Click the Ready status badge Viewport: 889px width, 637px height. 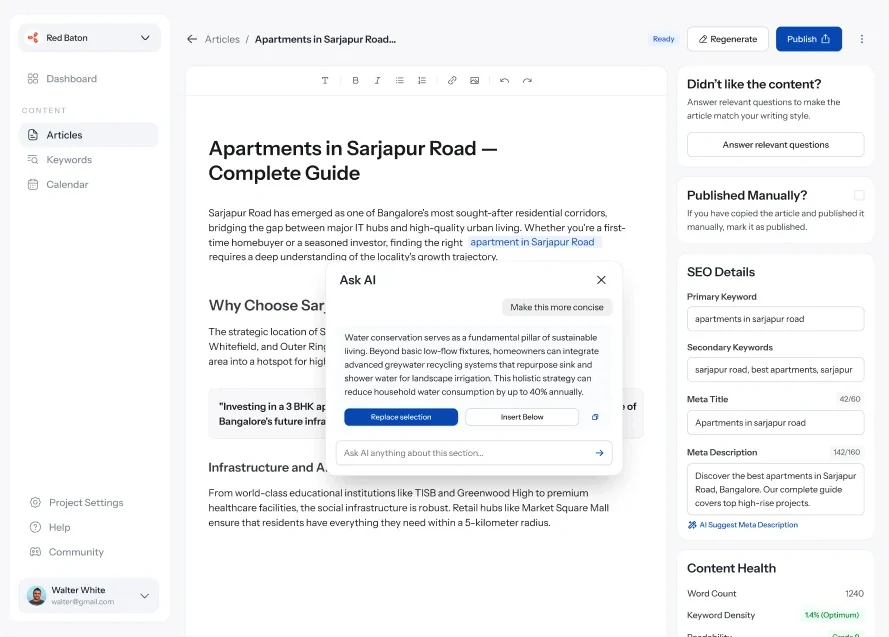pyautogui.click(x=663, y=39)
